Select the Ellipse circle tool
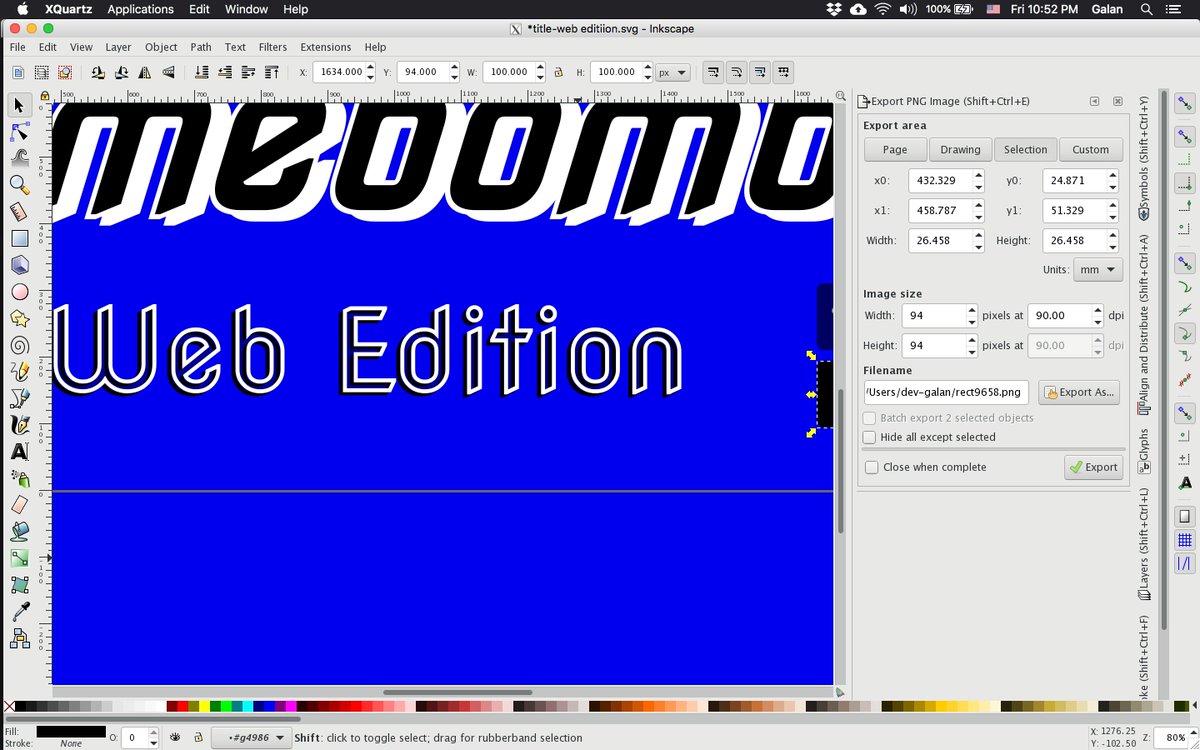Viewport: 1200px width, 750px height. click(x=19, y=292)
